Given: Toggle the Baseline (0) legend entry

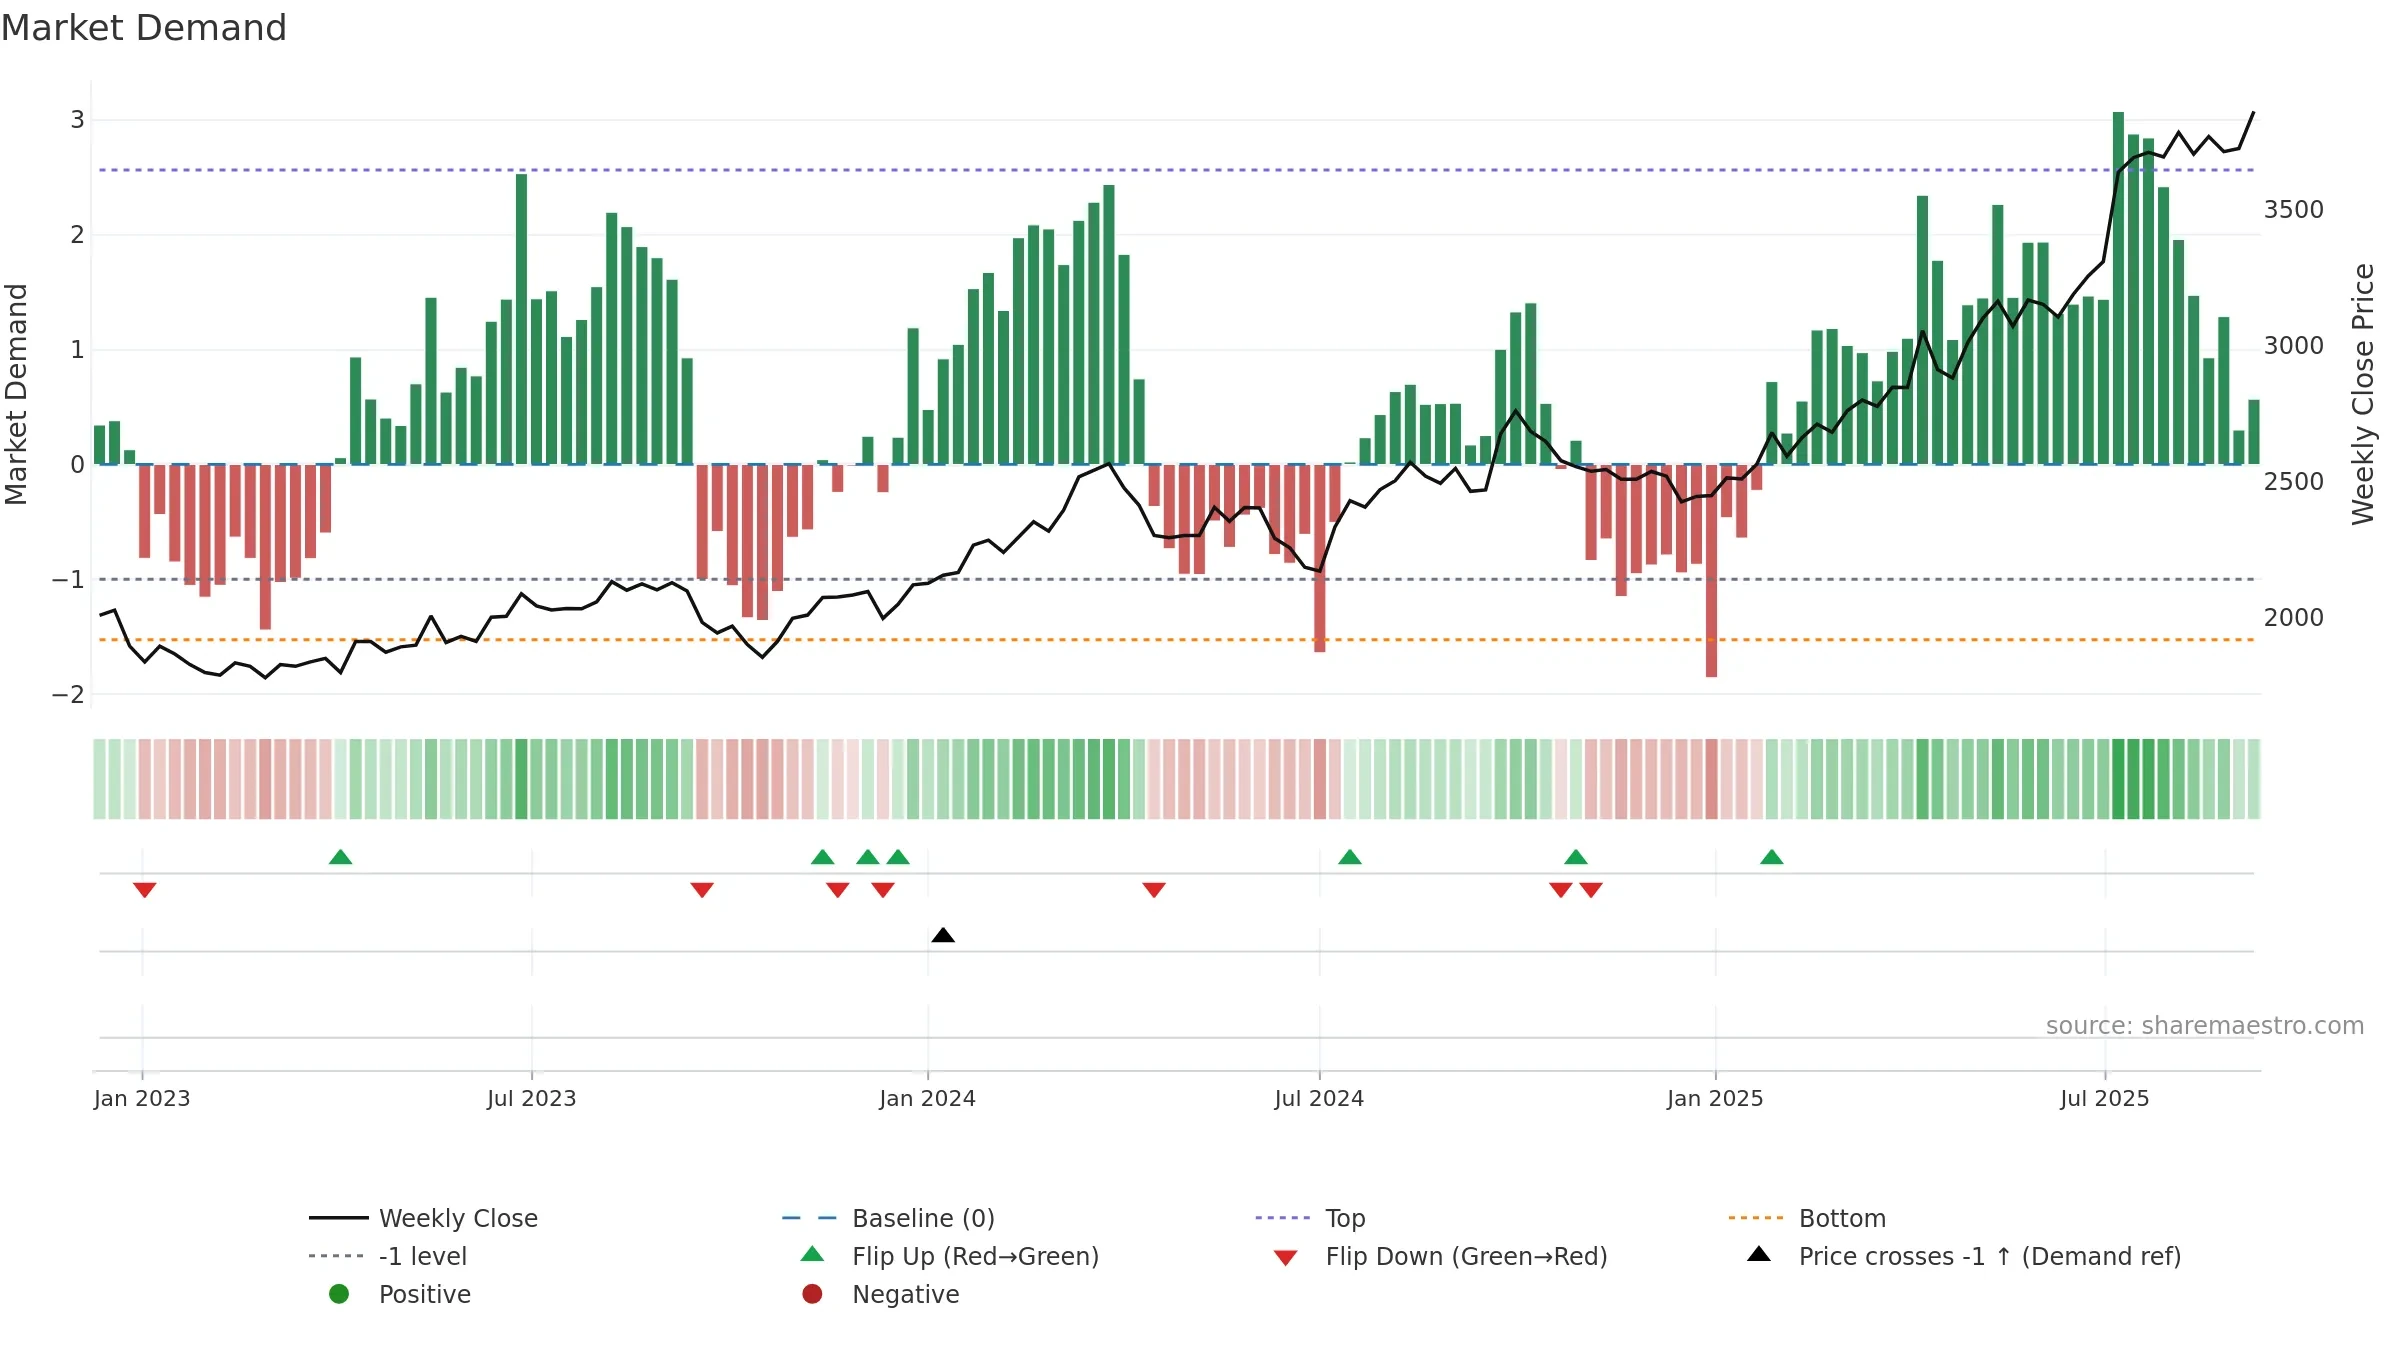Looking at the screenshot, I should pyautogui.click(x=888, y=1218).
